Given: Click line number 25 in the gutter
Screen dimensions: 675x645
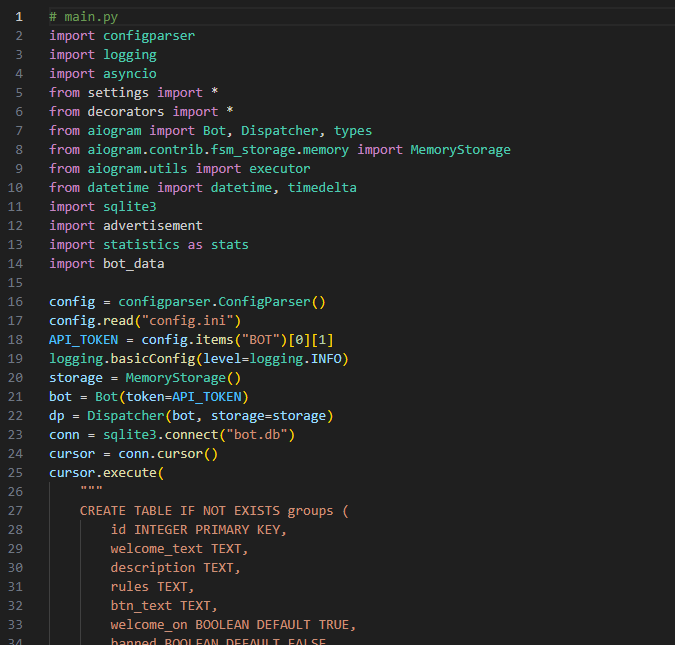Looking at the screenshot, I should point(15,472).
